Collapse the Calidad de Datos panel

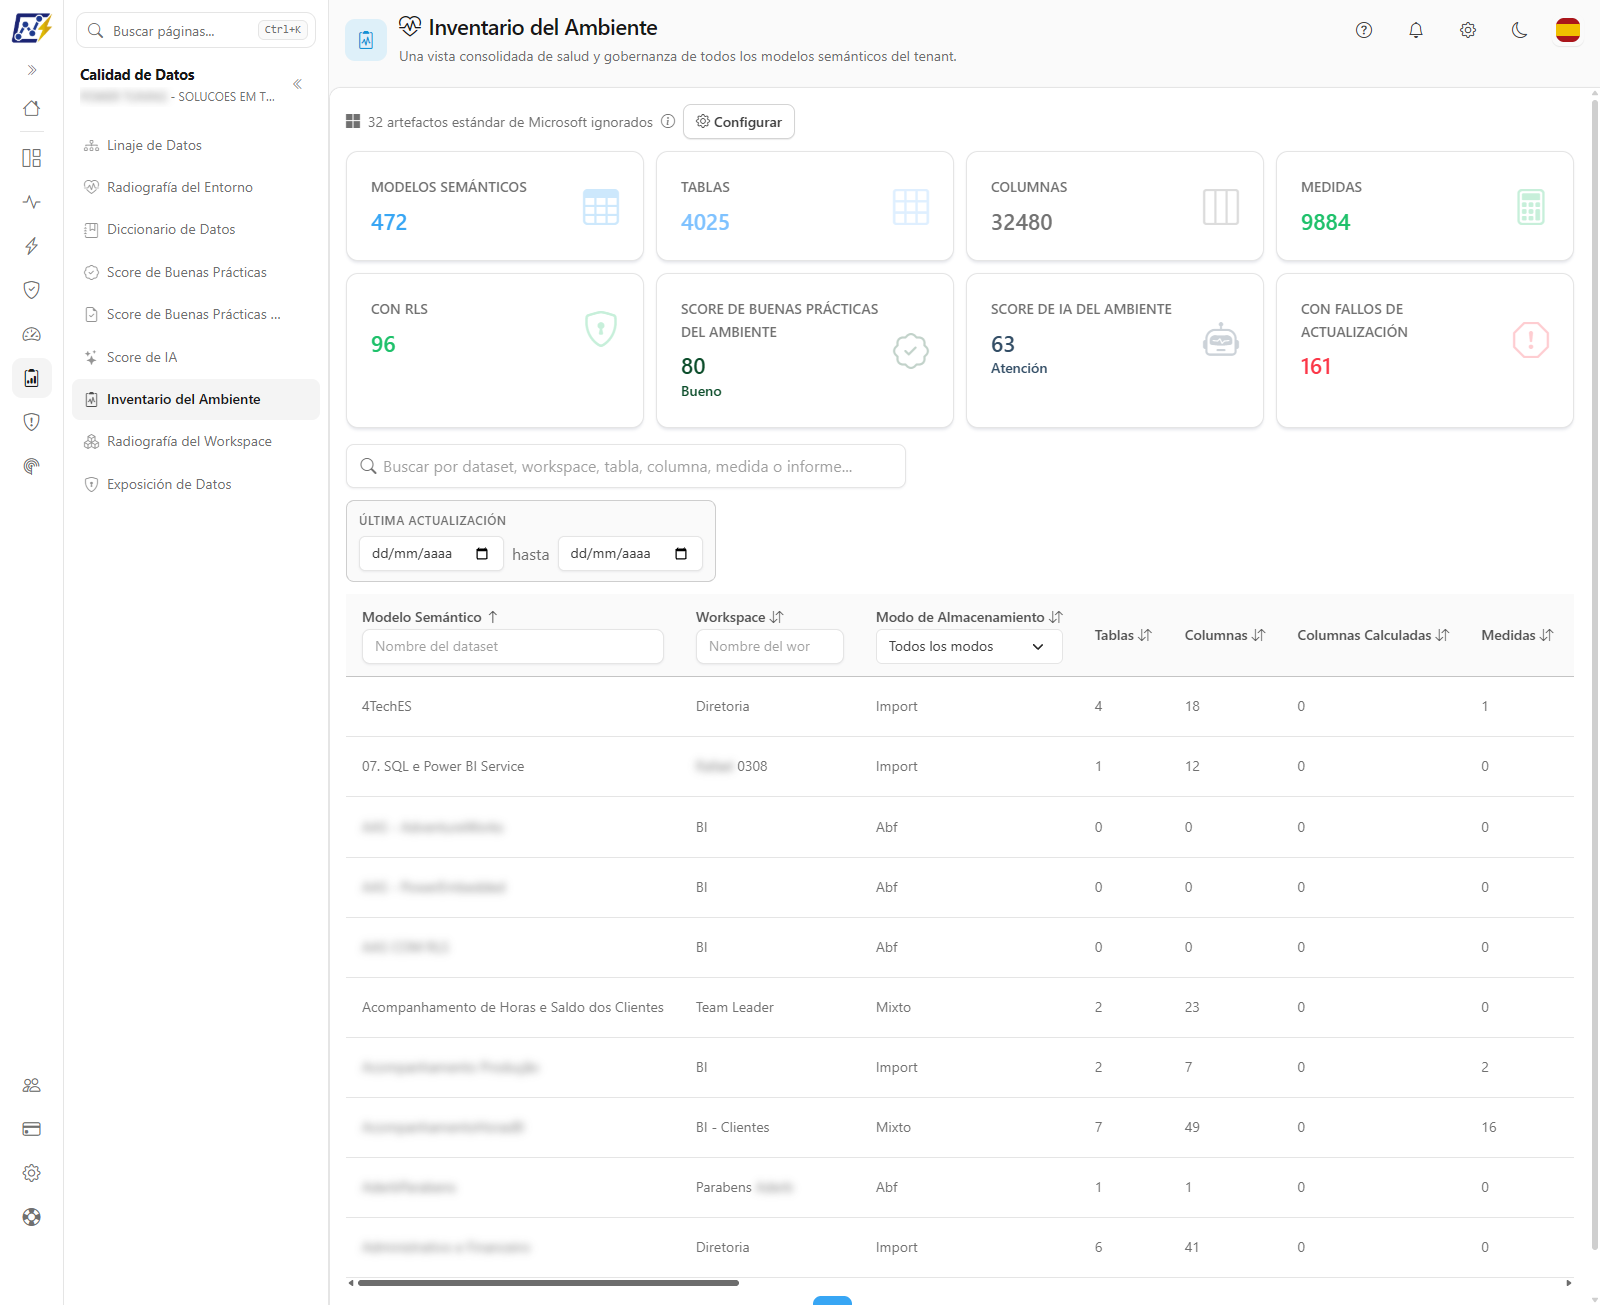(x=297, y=84)
